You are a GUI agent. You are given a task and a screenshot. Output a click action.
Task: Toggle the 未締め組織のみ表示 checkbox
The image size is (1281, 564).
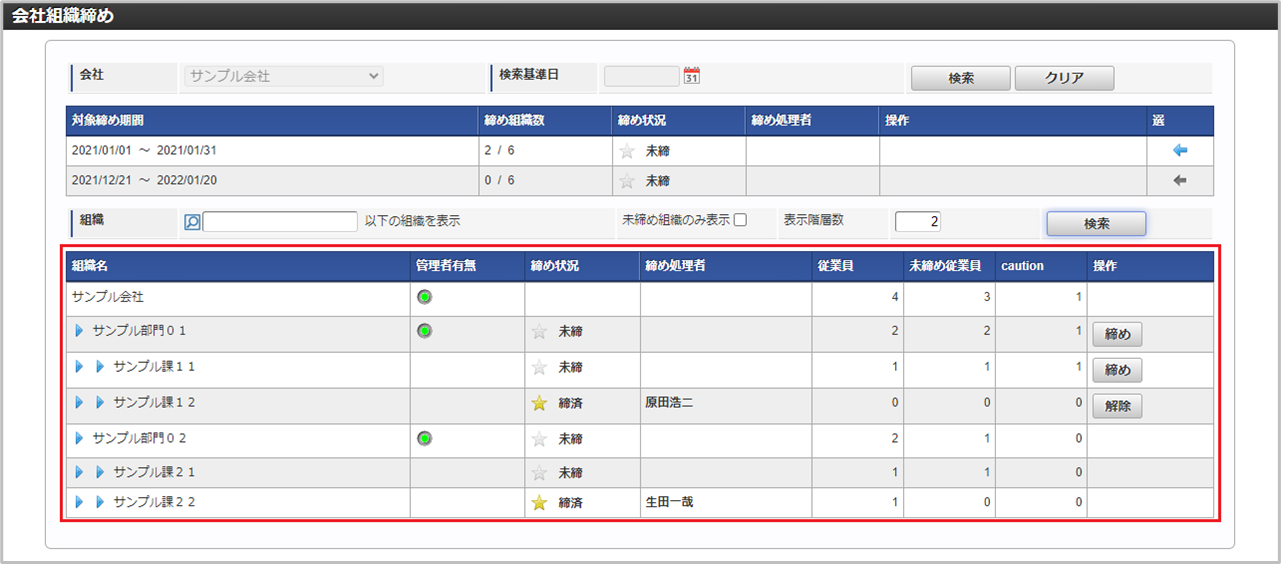pos(740,221)
